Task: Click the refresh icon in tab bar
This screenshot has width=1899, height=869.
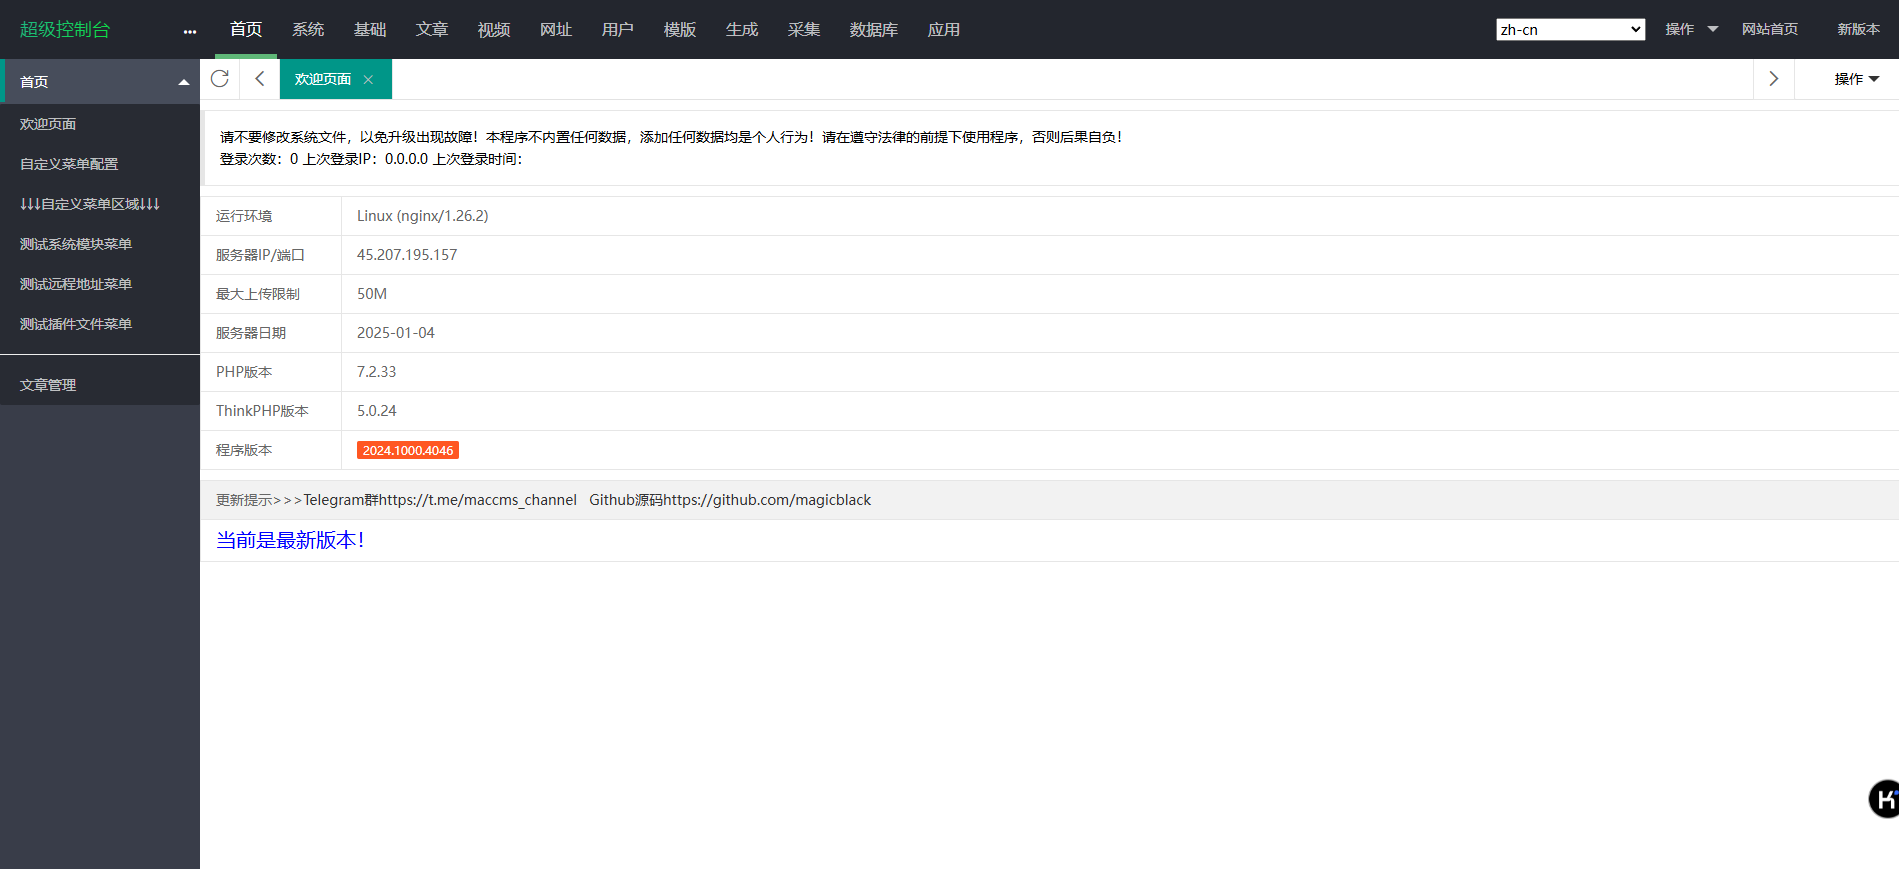Action: [220, 79]
